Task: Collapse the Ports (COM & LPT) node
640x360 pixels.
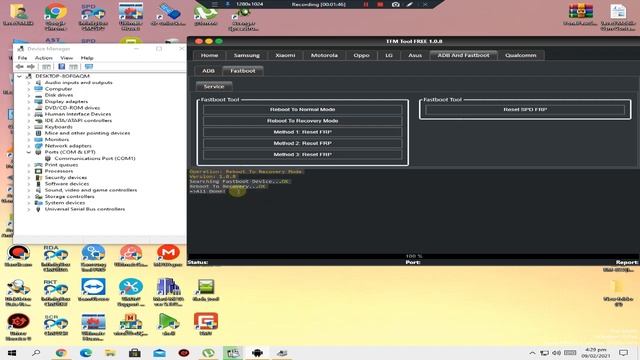Action: (x=29, y=152)
